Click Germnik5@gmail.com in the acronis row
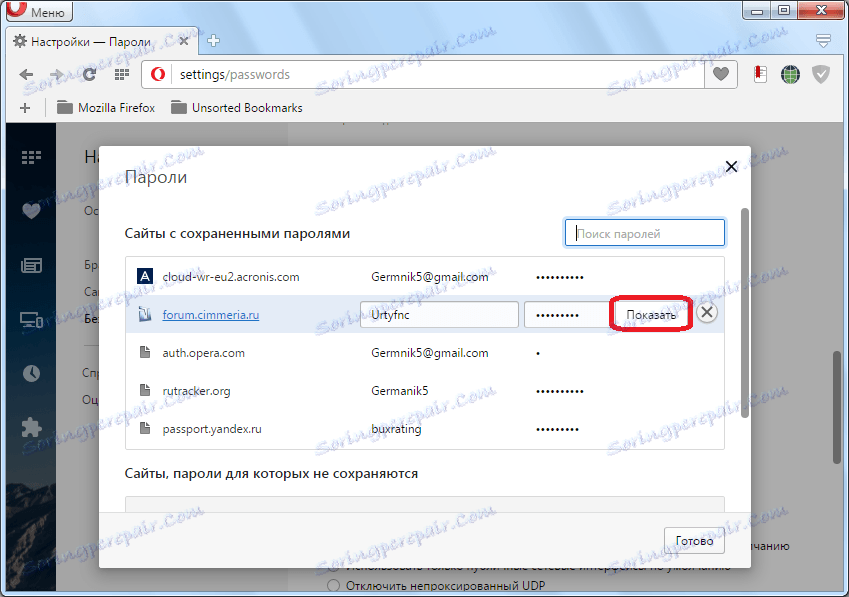The image size is (849, 597). click(x=429, y=277)
